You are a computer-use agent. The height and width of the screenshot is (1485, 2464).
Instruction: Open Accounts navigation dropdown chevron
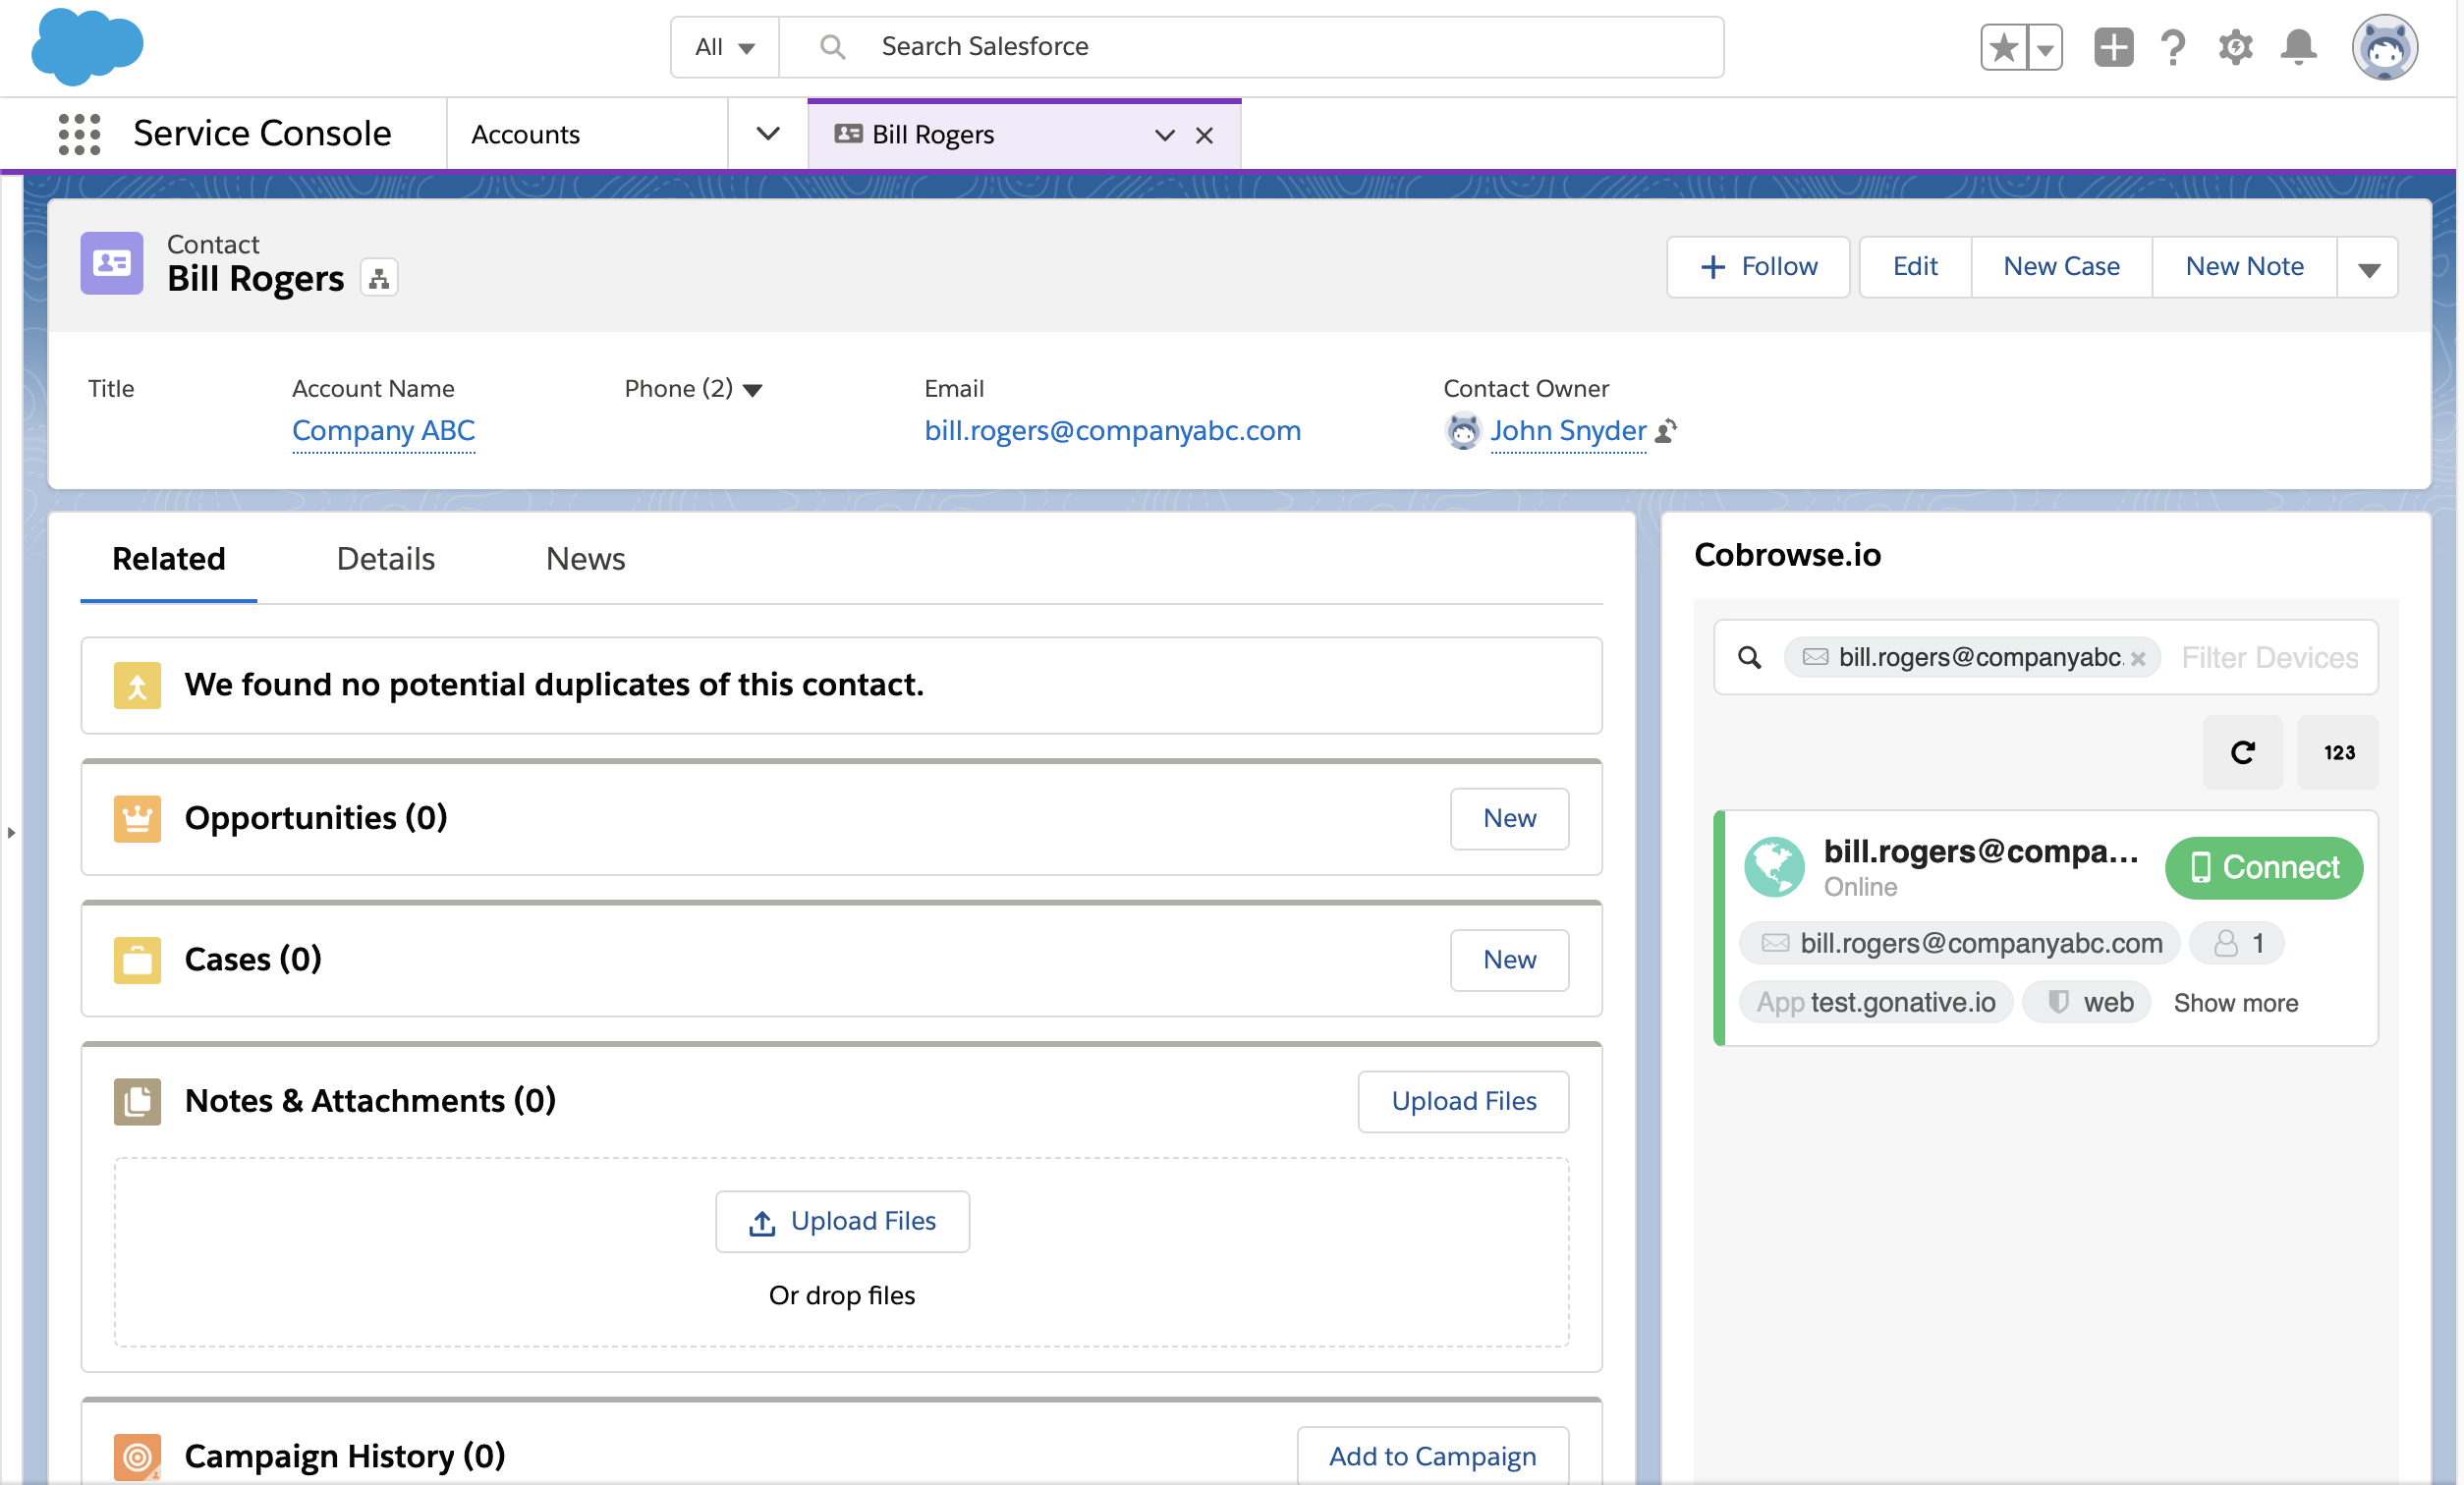click(x=767, y=134)
